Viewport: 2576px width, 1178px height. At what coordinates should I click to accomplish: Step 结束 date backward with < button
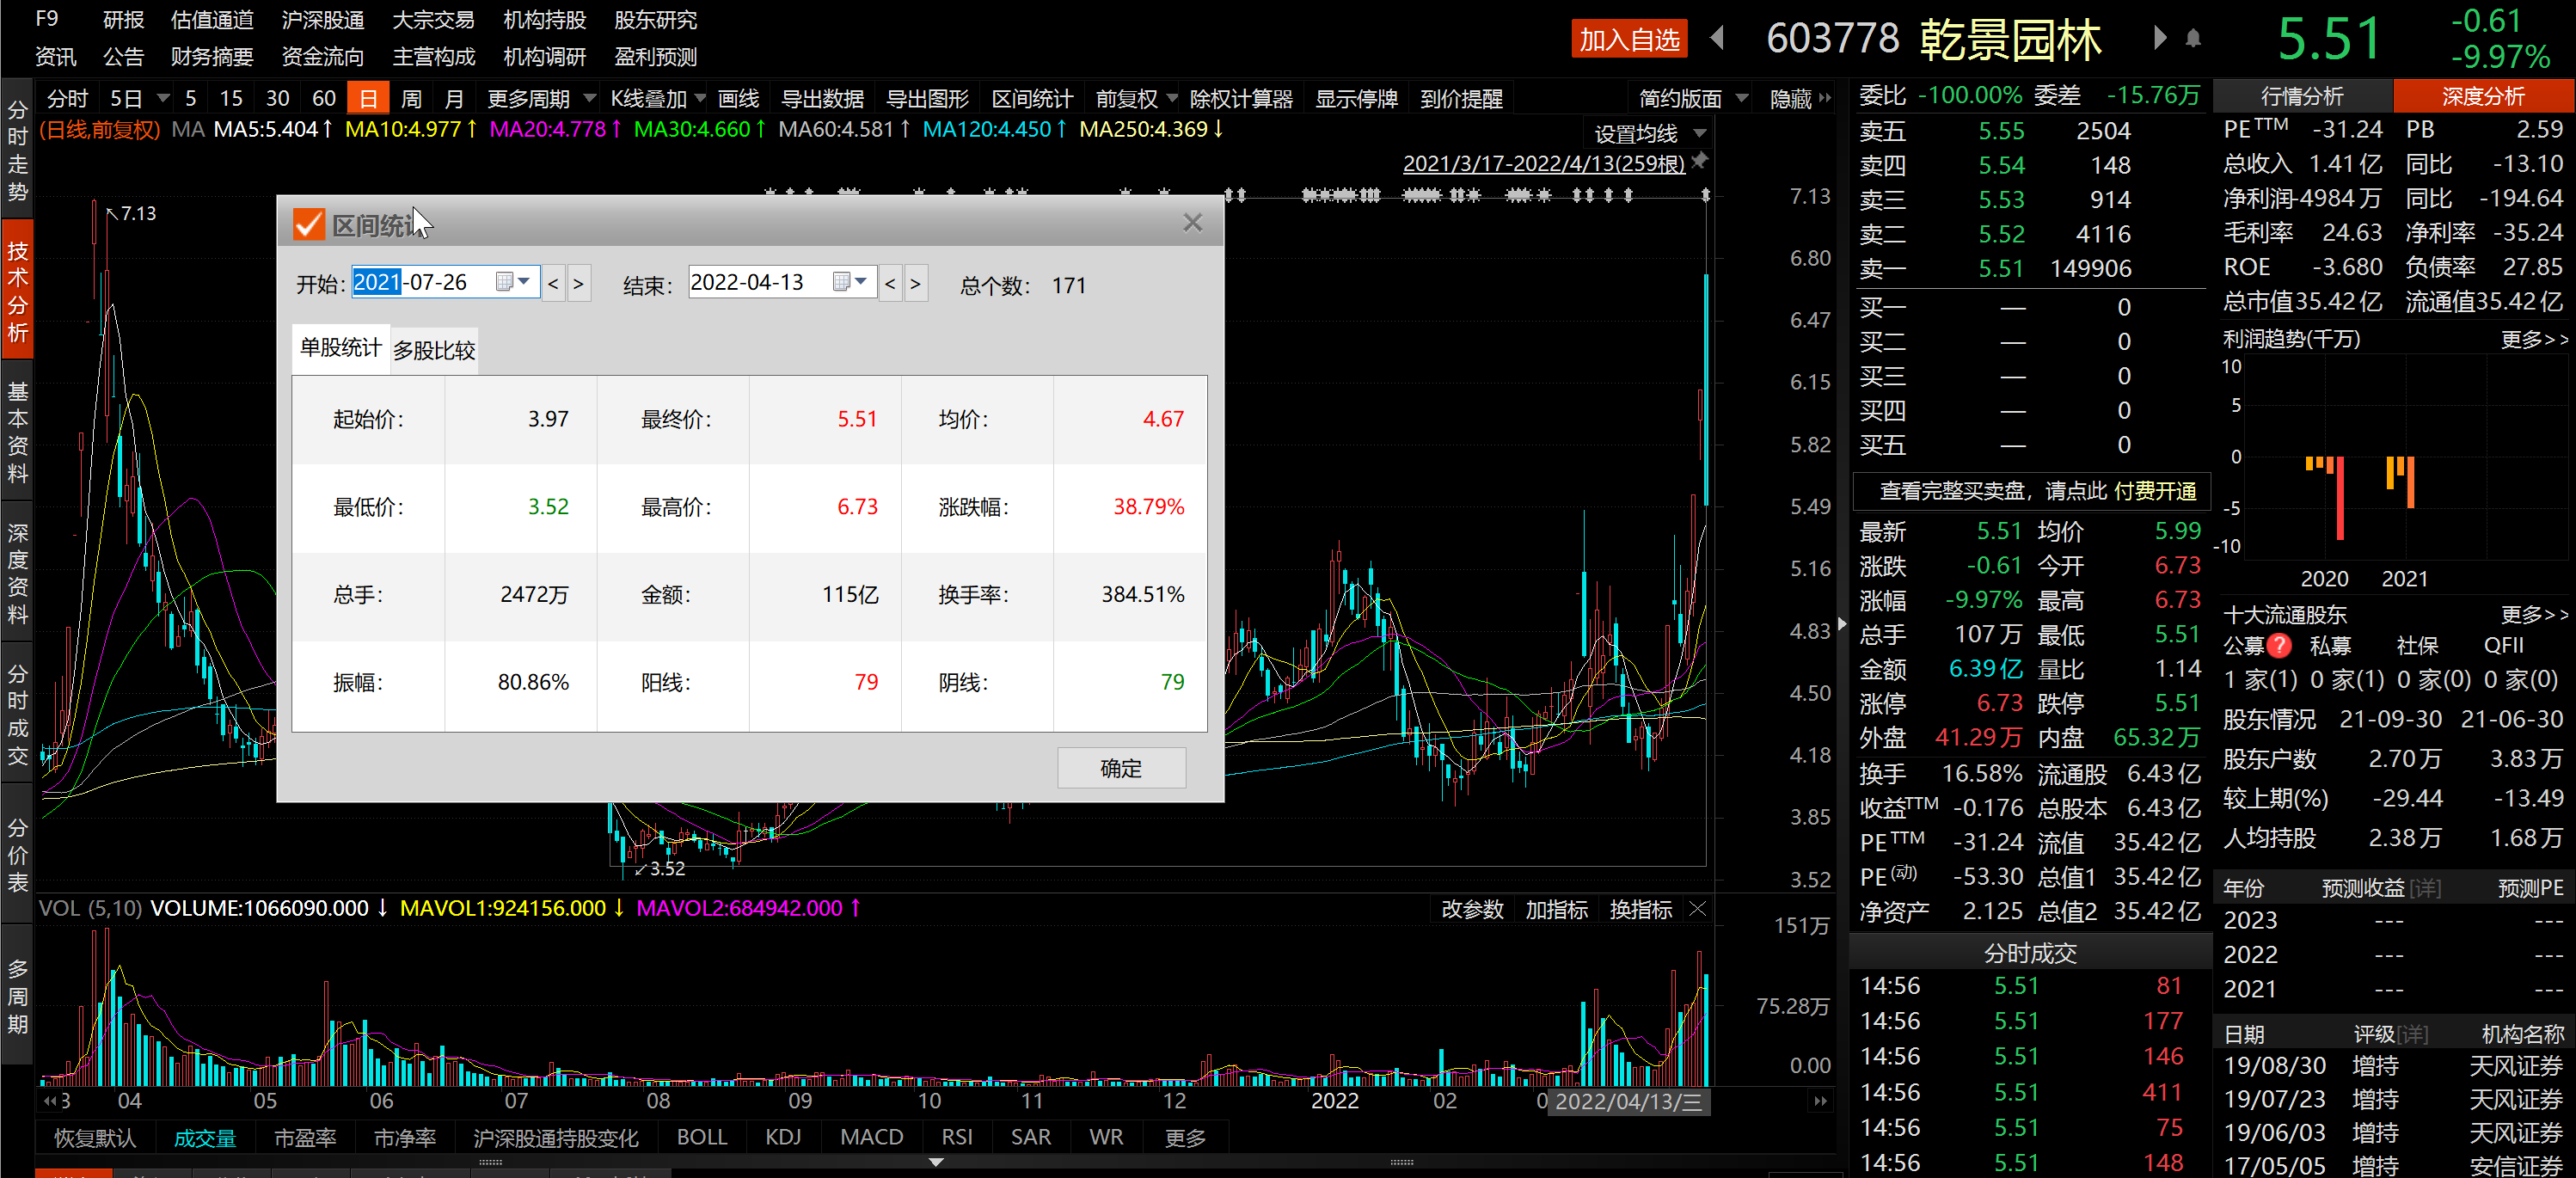point(890,283)
